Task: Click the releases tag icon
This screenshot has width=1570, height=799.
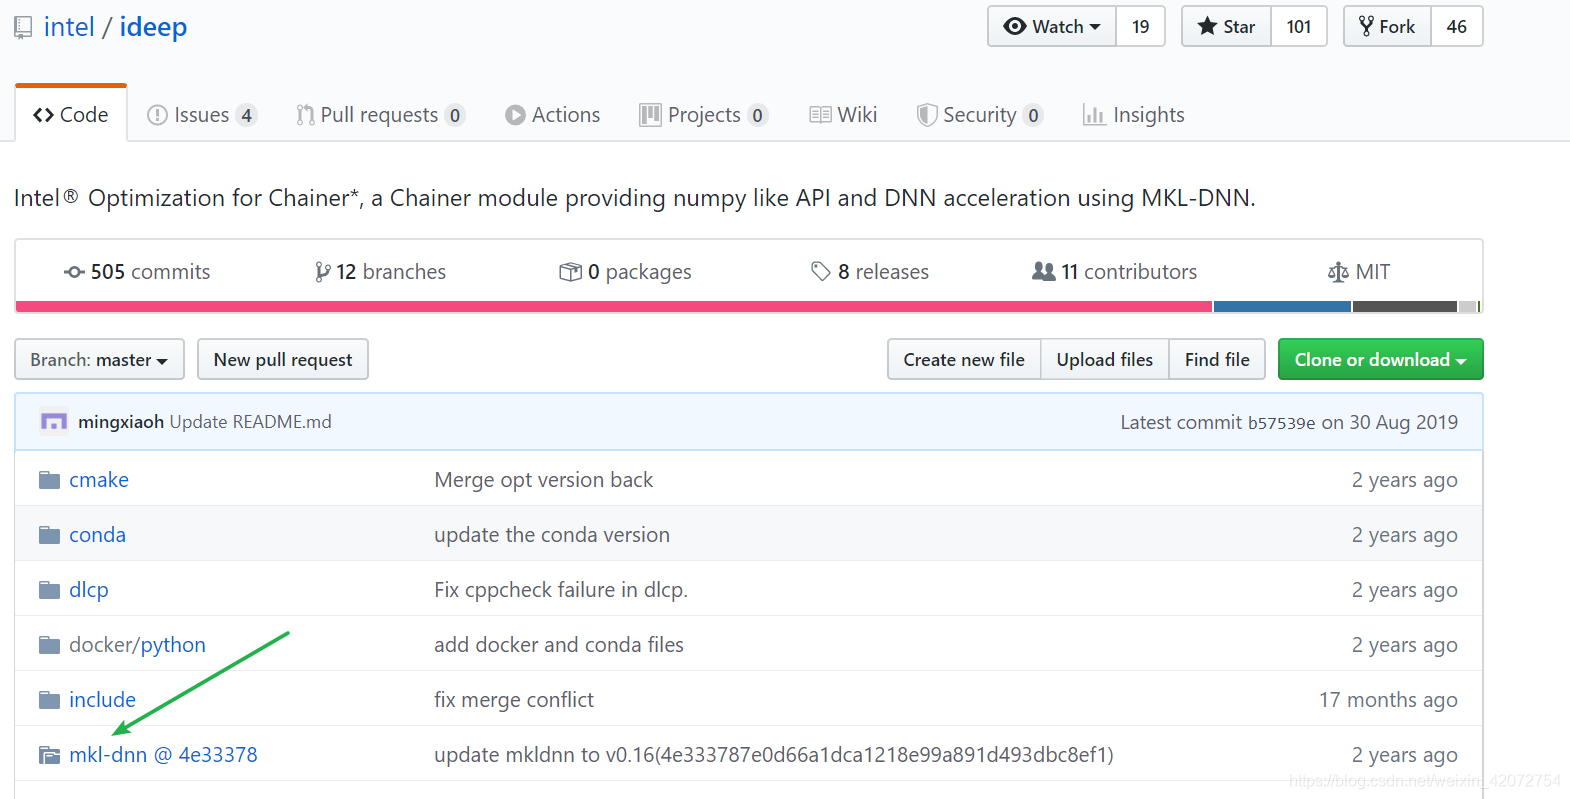Action: click(x=821, y=272)
